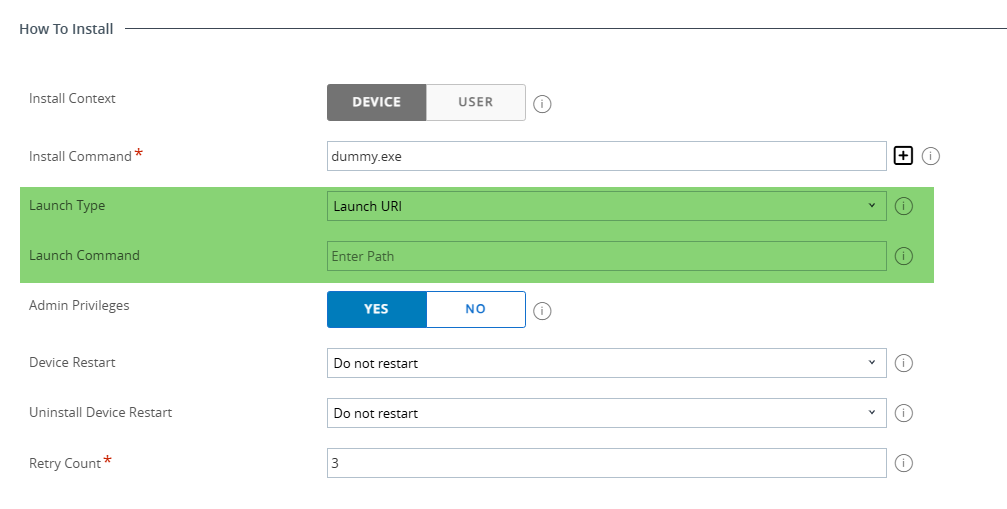Open info icon next to Retry Count
The image size is (1007, 509).
coord(904,463)
